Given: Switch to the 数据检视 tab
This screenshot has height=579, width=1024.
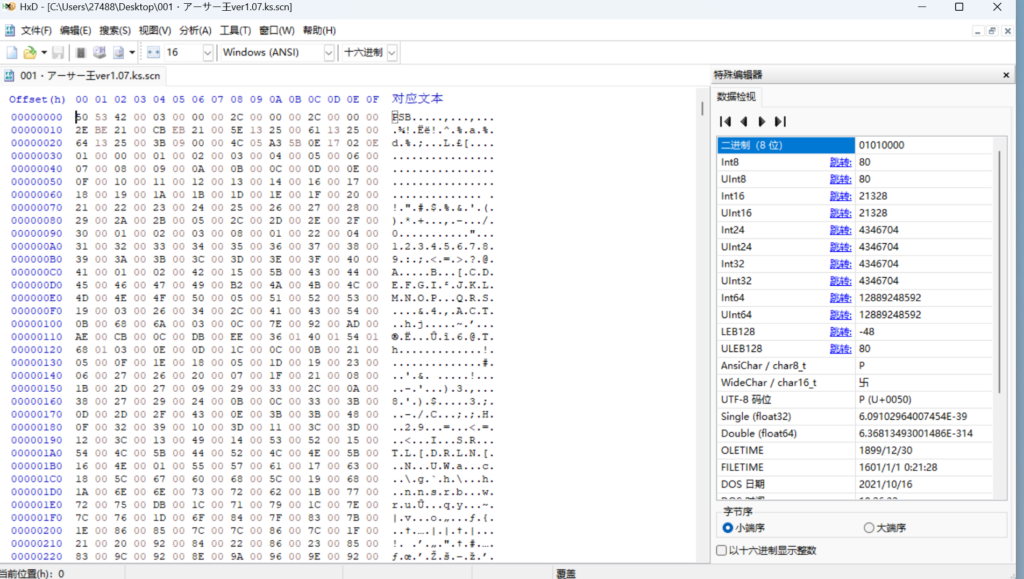Looking at the screenshot, I should pyautogui.click(x=736, y=97).
